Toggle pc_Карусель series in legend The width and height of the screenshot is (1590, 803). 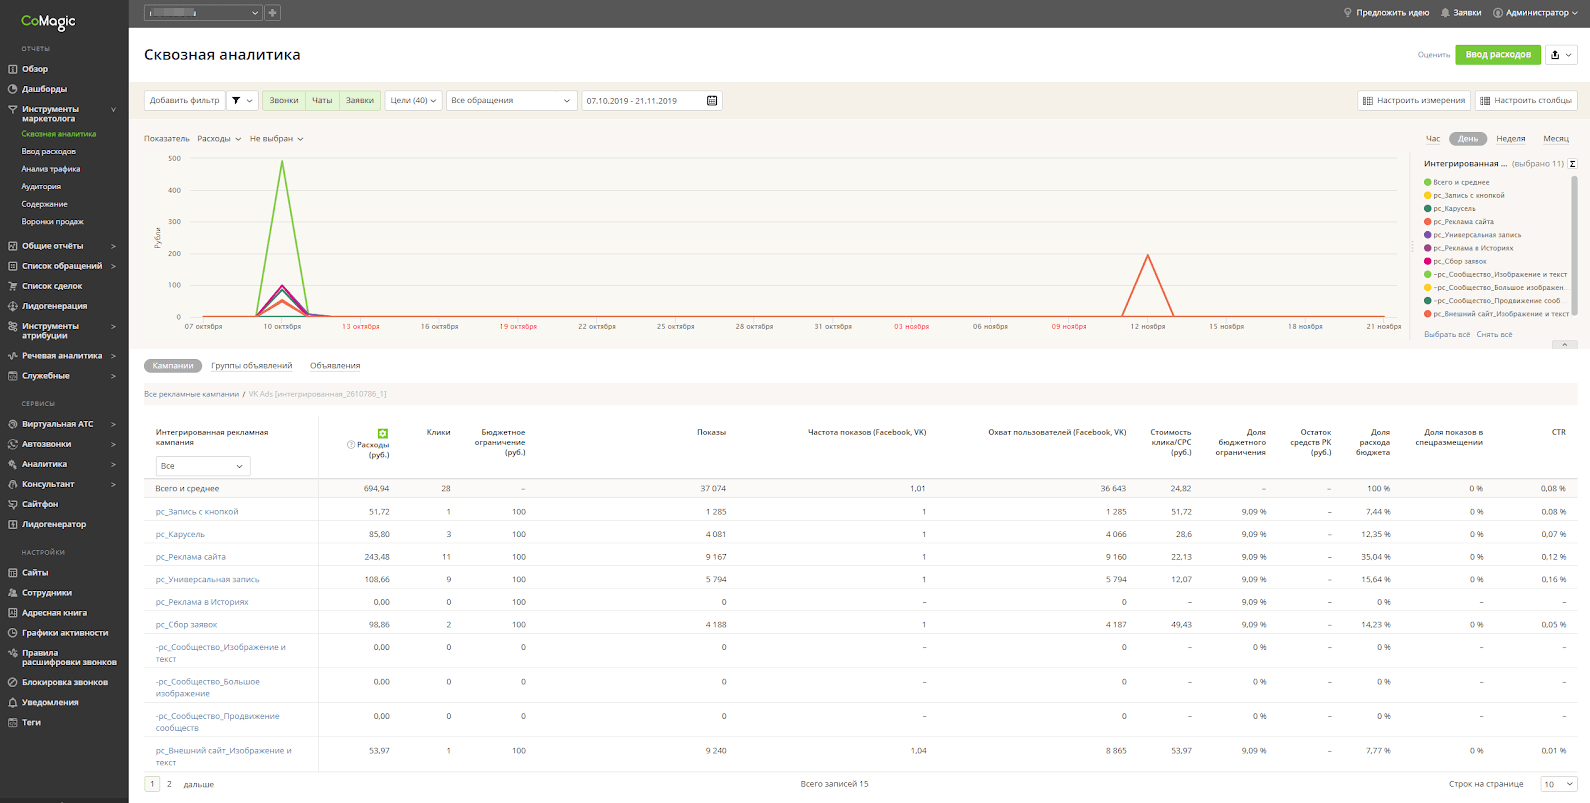tap(1449, 209)
